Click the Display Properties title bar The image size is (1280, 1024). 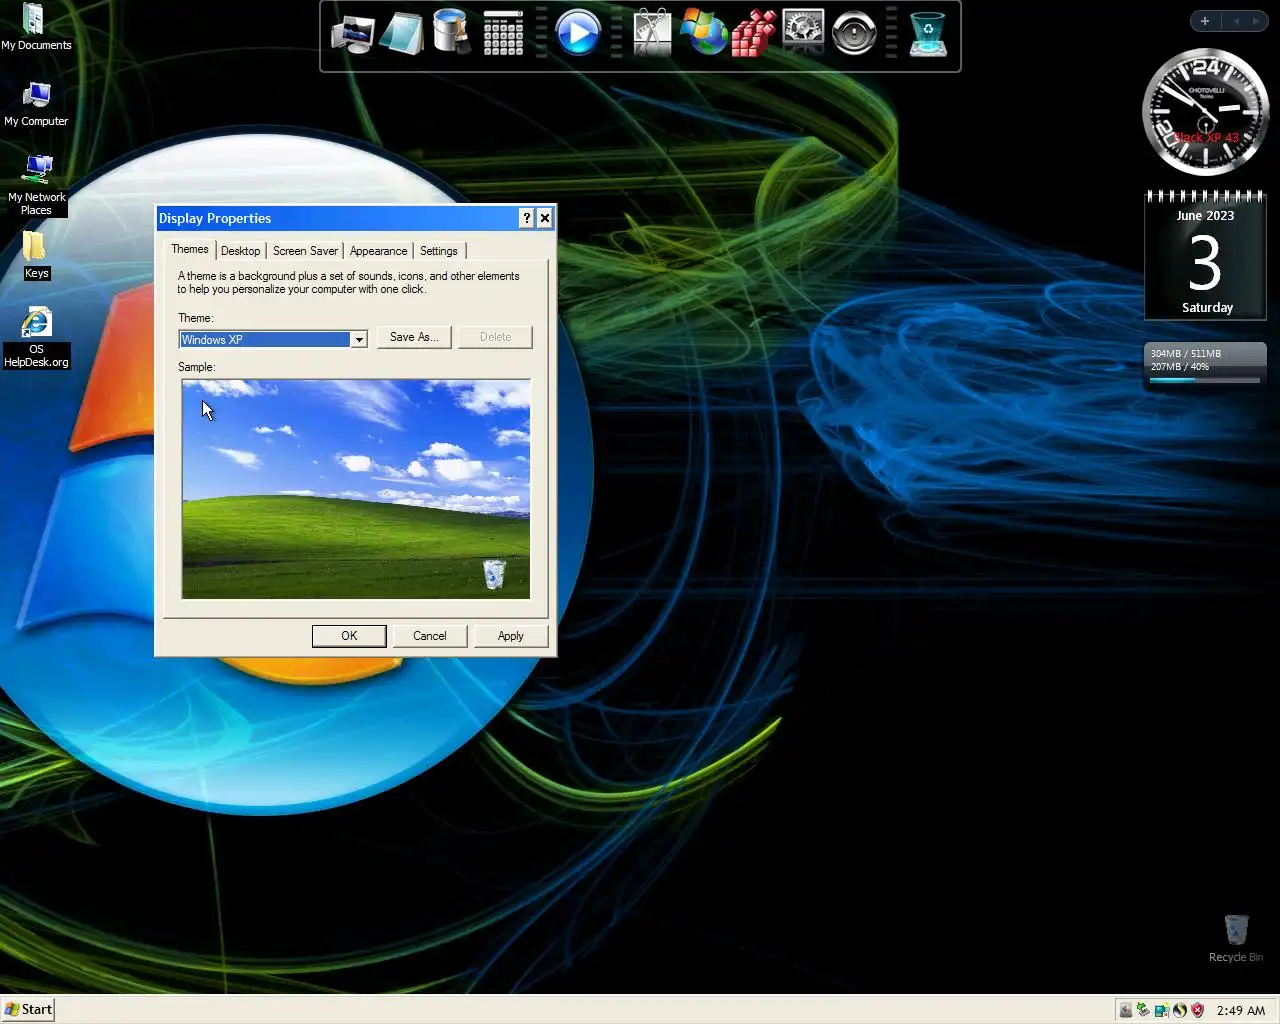click(x=337, y=218)
